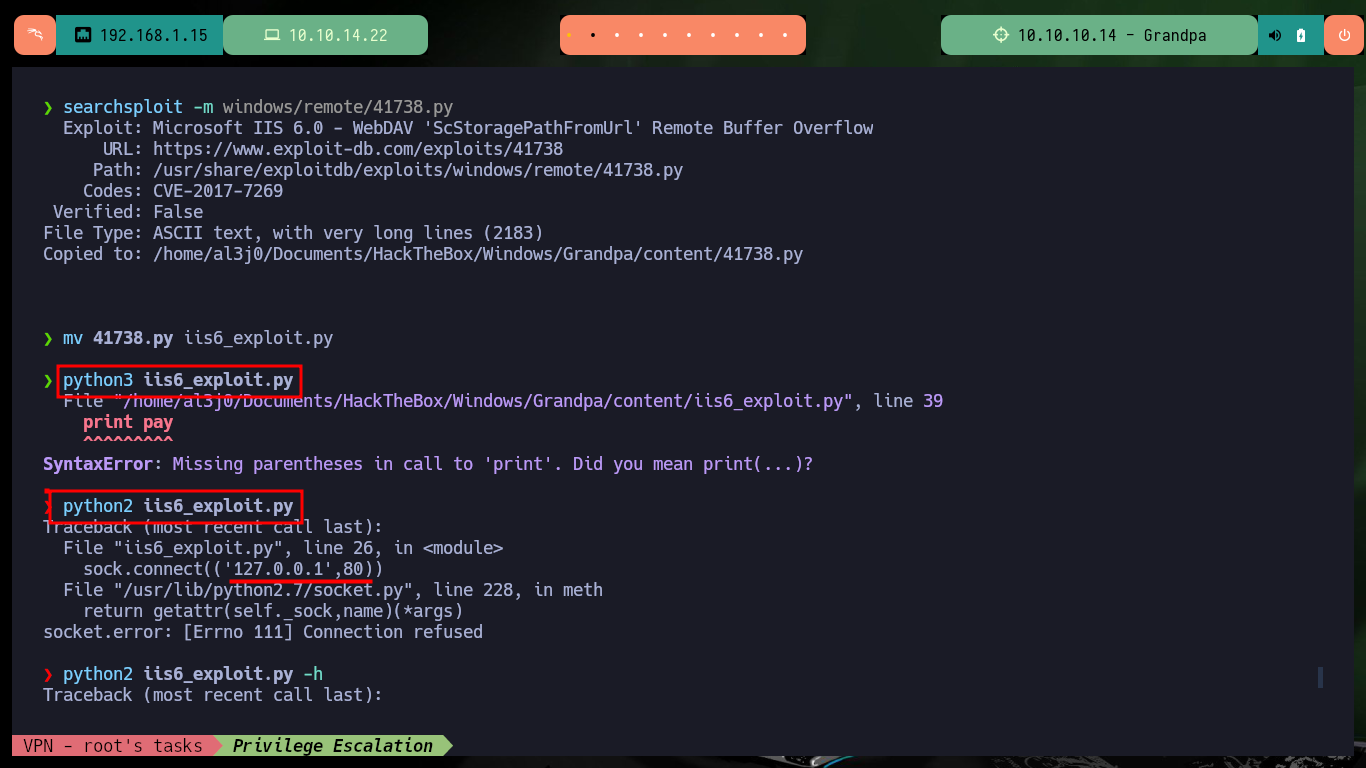This screenshot has height=768, width=1366.
Task: Click the 'Verified: False' line
Action: (x=128, y=212)
